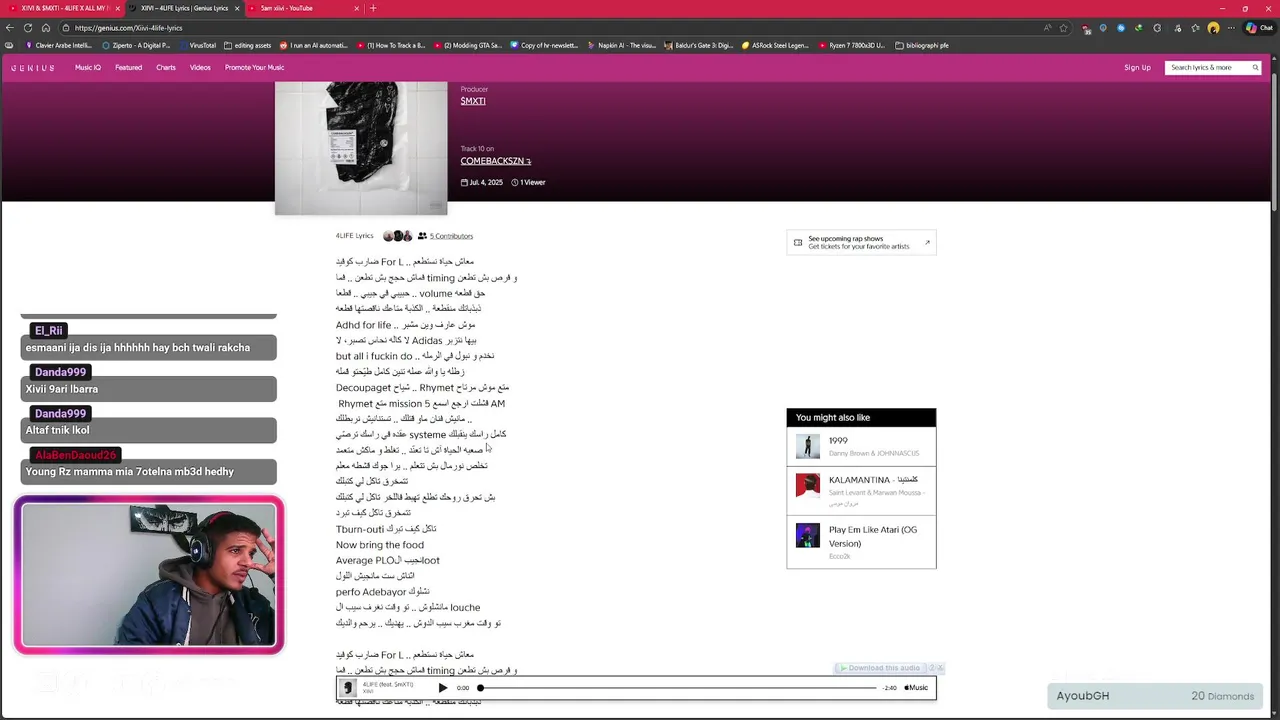1280x720 pixels.
Task: Open browser home page icon
Action: coord(45,28)
